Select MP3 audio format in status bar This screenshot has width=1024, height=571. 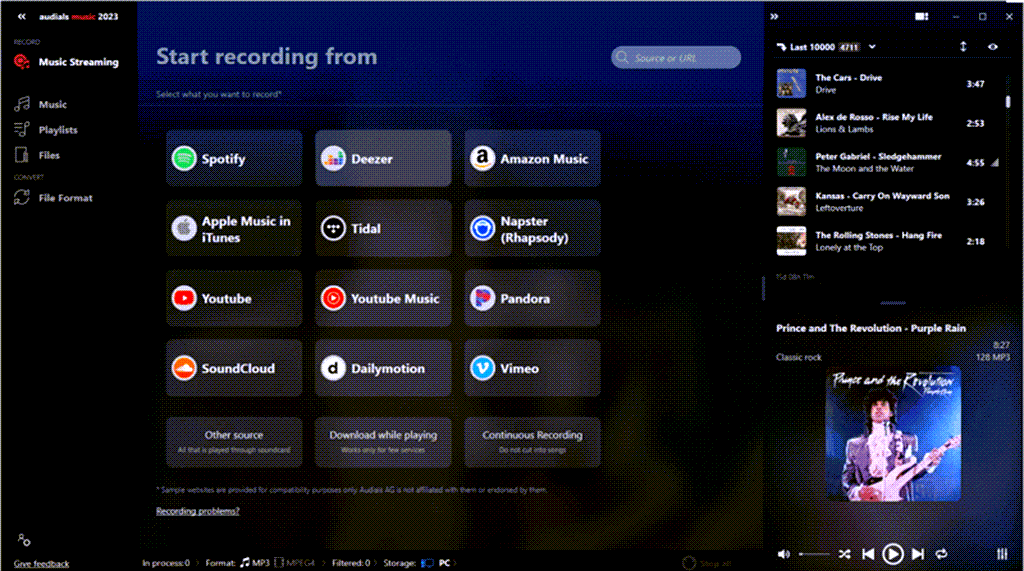click(x=255, y=563)
